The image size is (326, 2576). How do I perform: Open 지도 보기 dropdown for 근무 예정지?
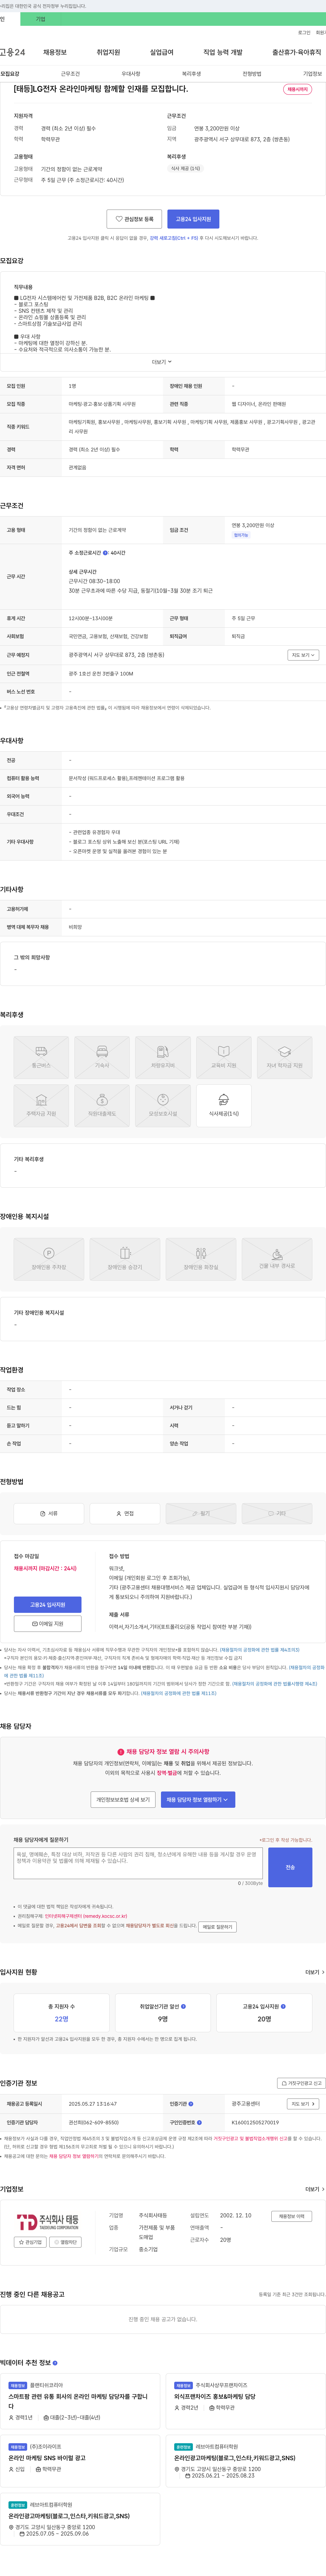pos(303,655)
